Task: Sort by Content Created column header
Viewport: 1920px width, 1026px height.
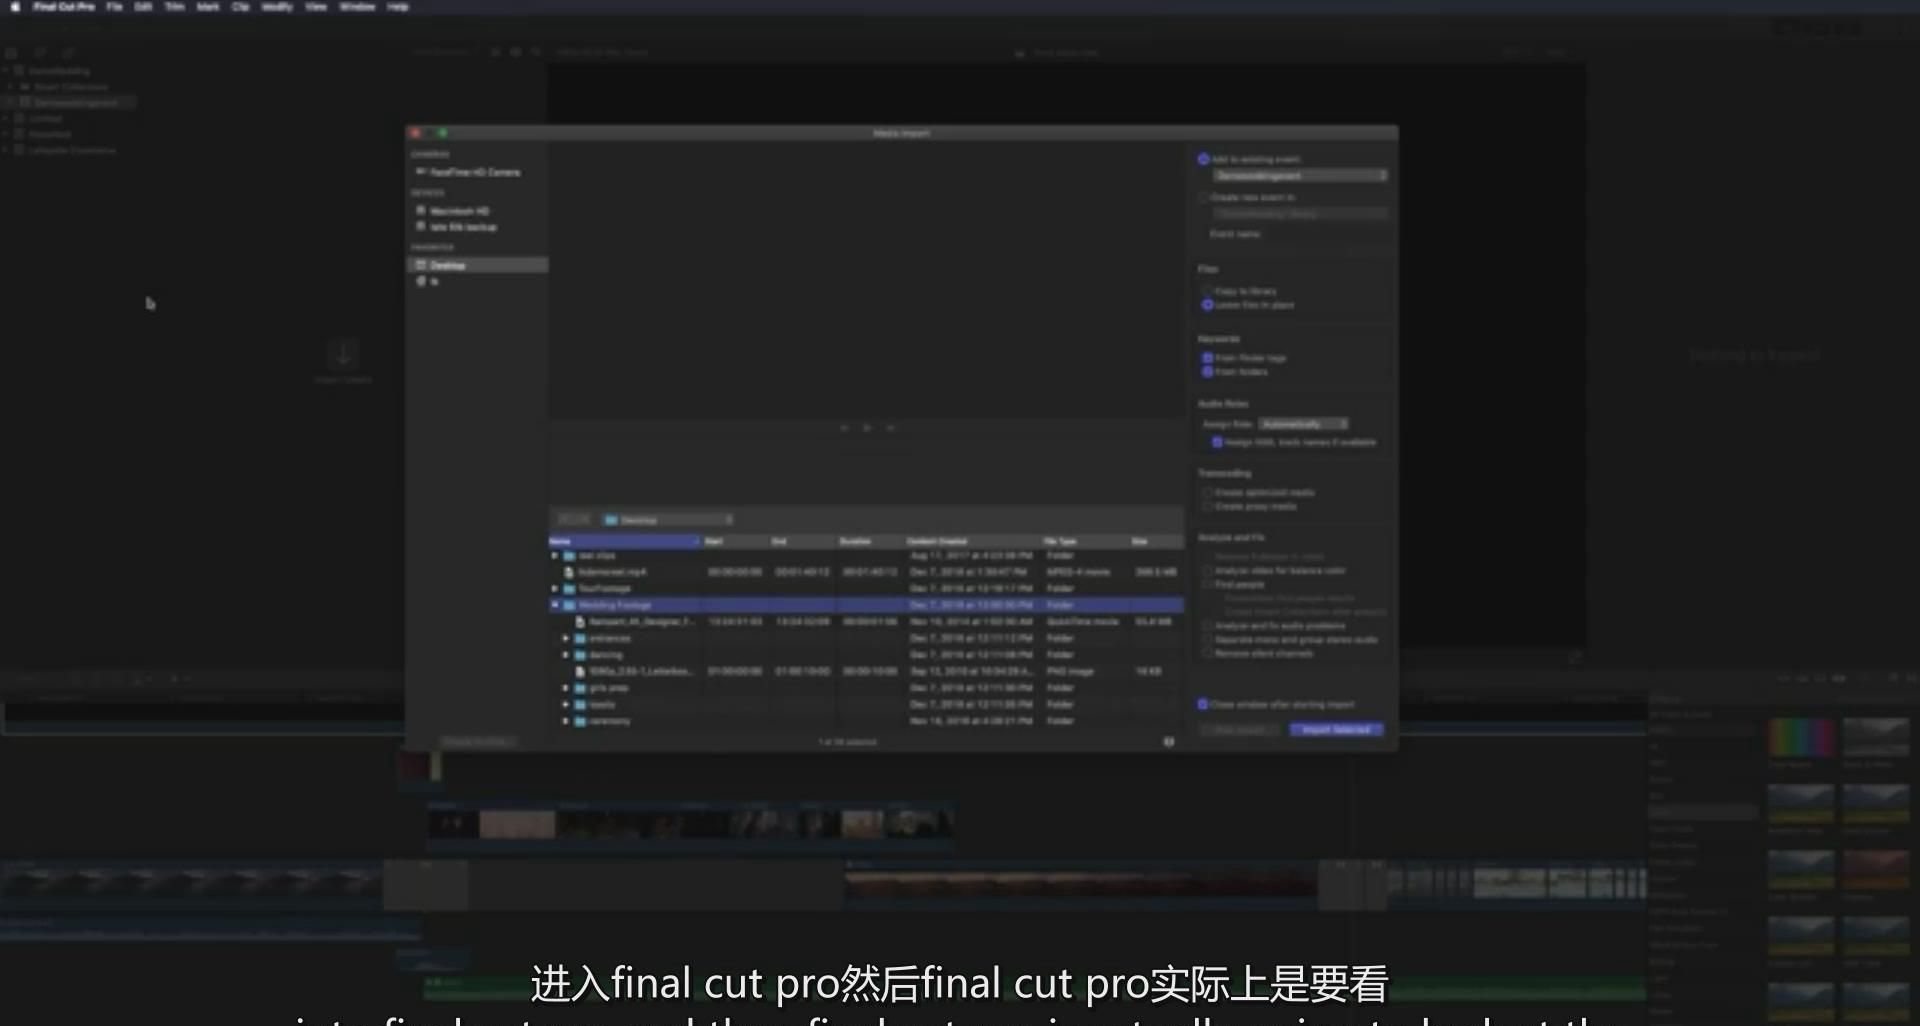Action: [x=938, y=541]
